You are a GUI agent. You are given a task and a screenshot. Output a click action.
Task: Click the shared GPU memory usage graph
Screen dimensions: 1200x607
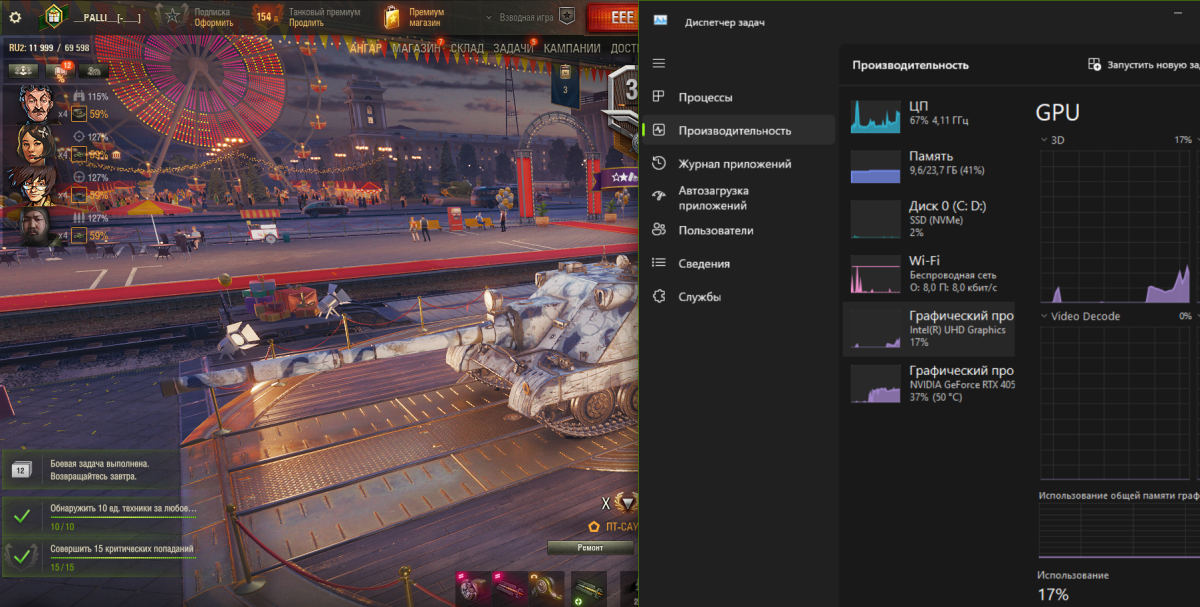pos(1119,531)
